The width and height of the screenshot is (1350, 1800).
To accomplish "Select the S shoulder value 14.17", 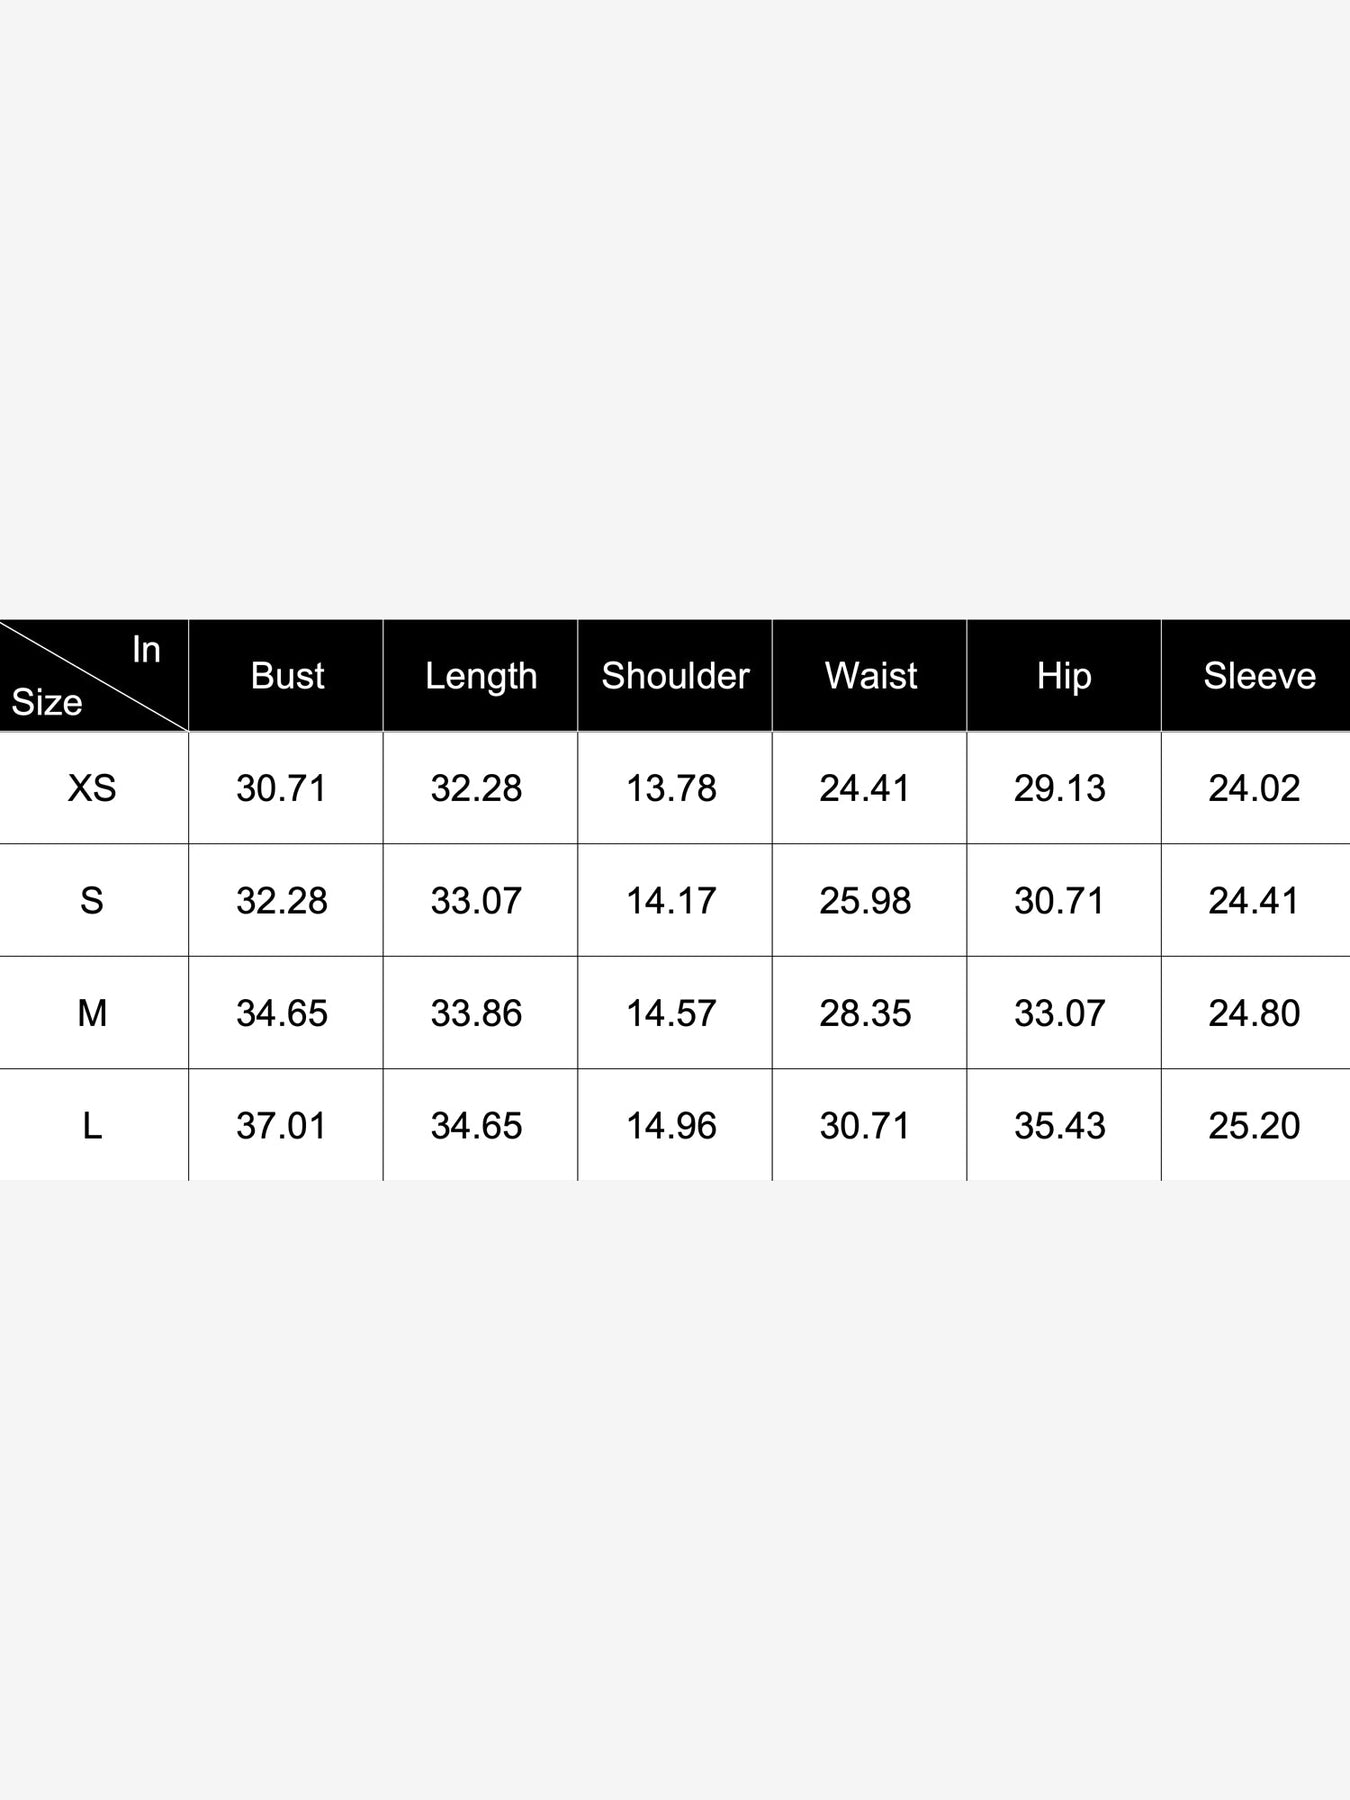I will click(x=671, y=901).
